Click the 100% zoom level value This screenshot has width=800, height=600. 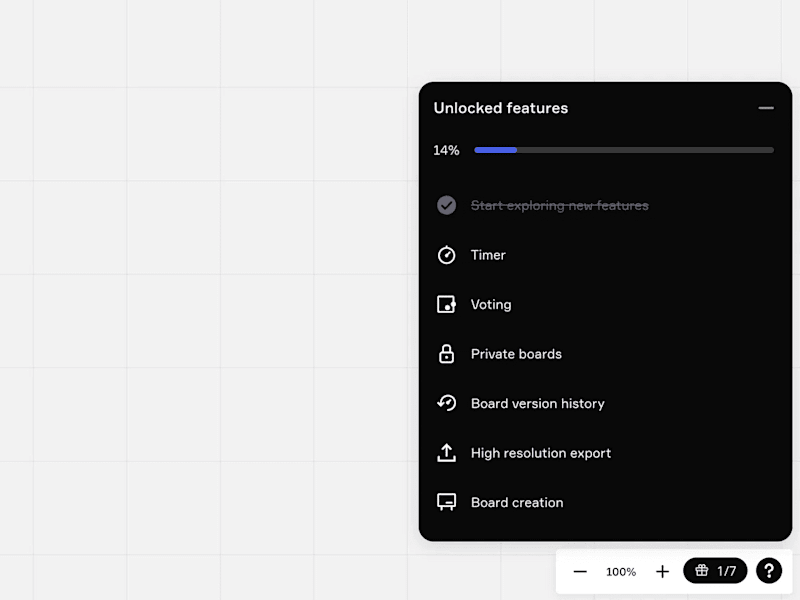(x=621, y=572)
